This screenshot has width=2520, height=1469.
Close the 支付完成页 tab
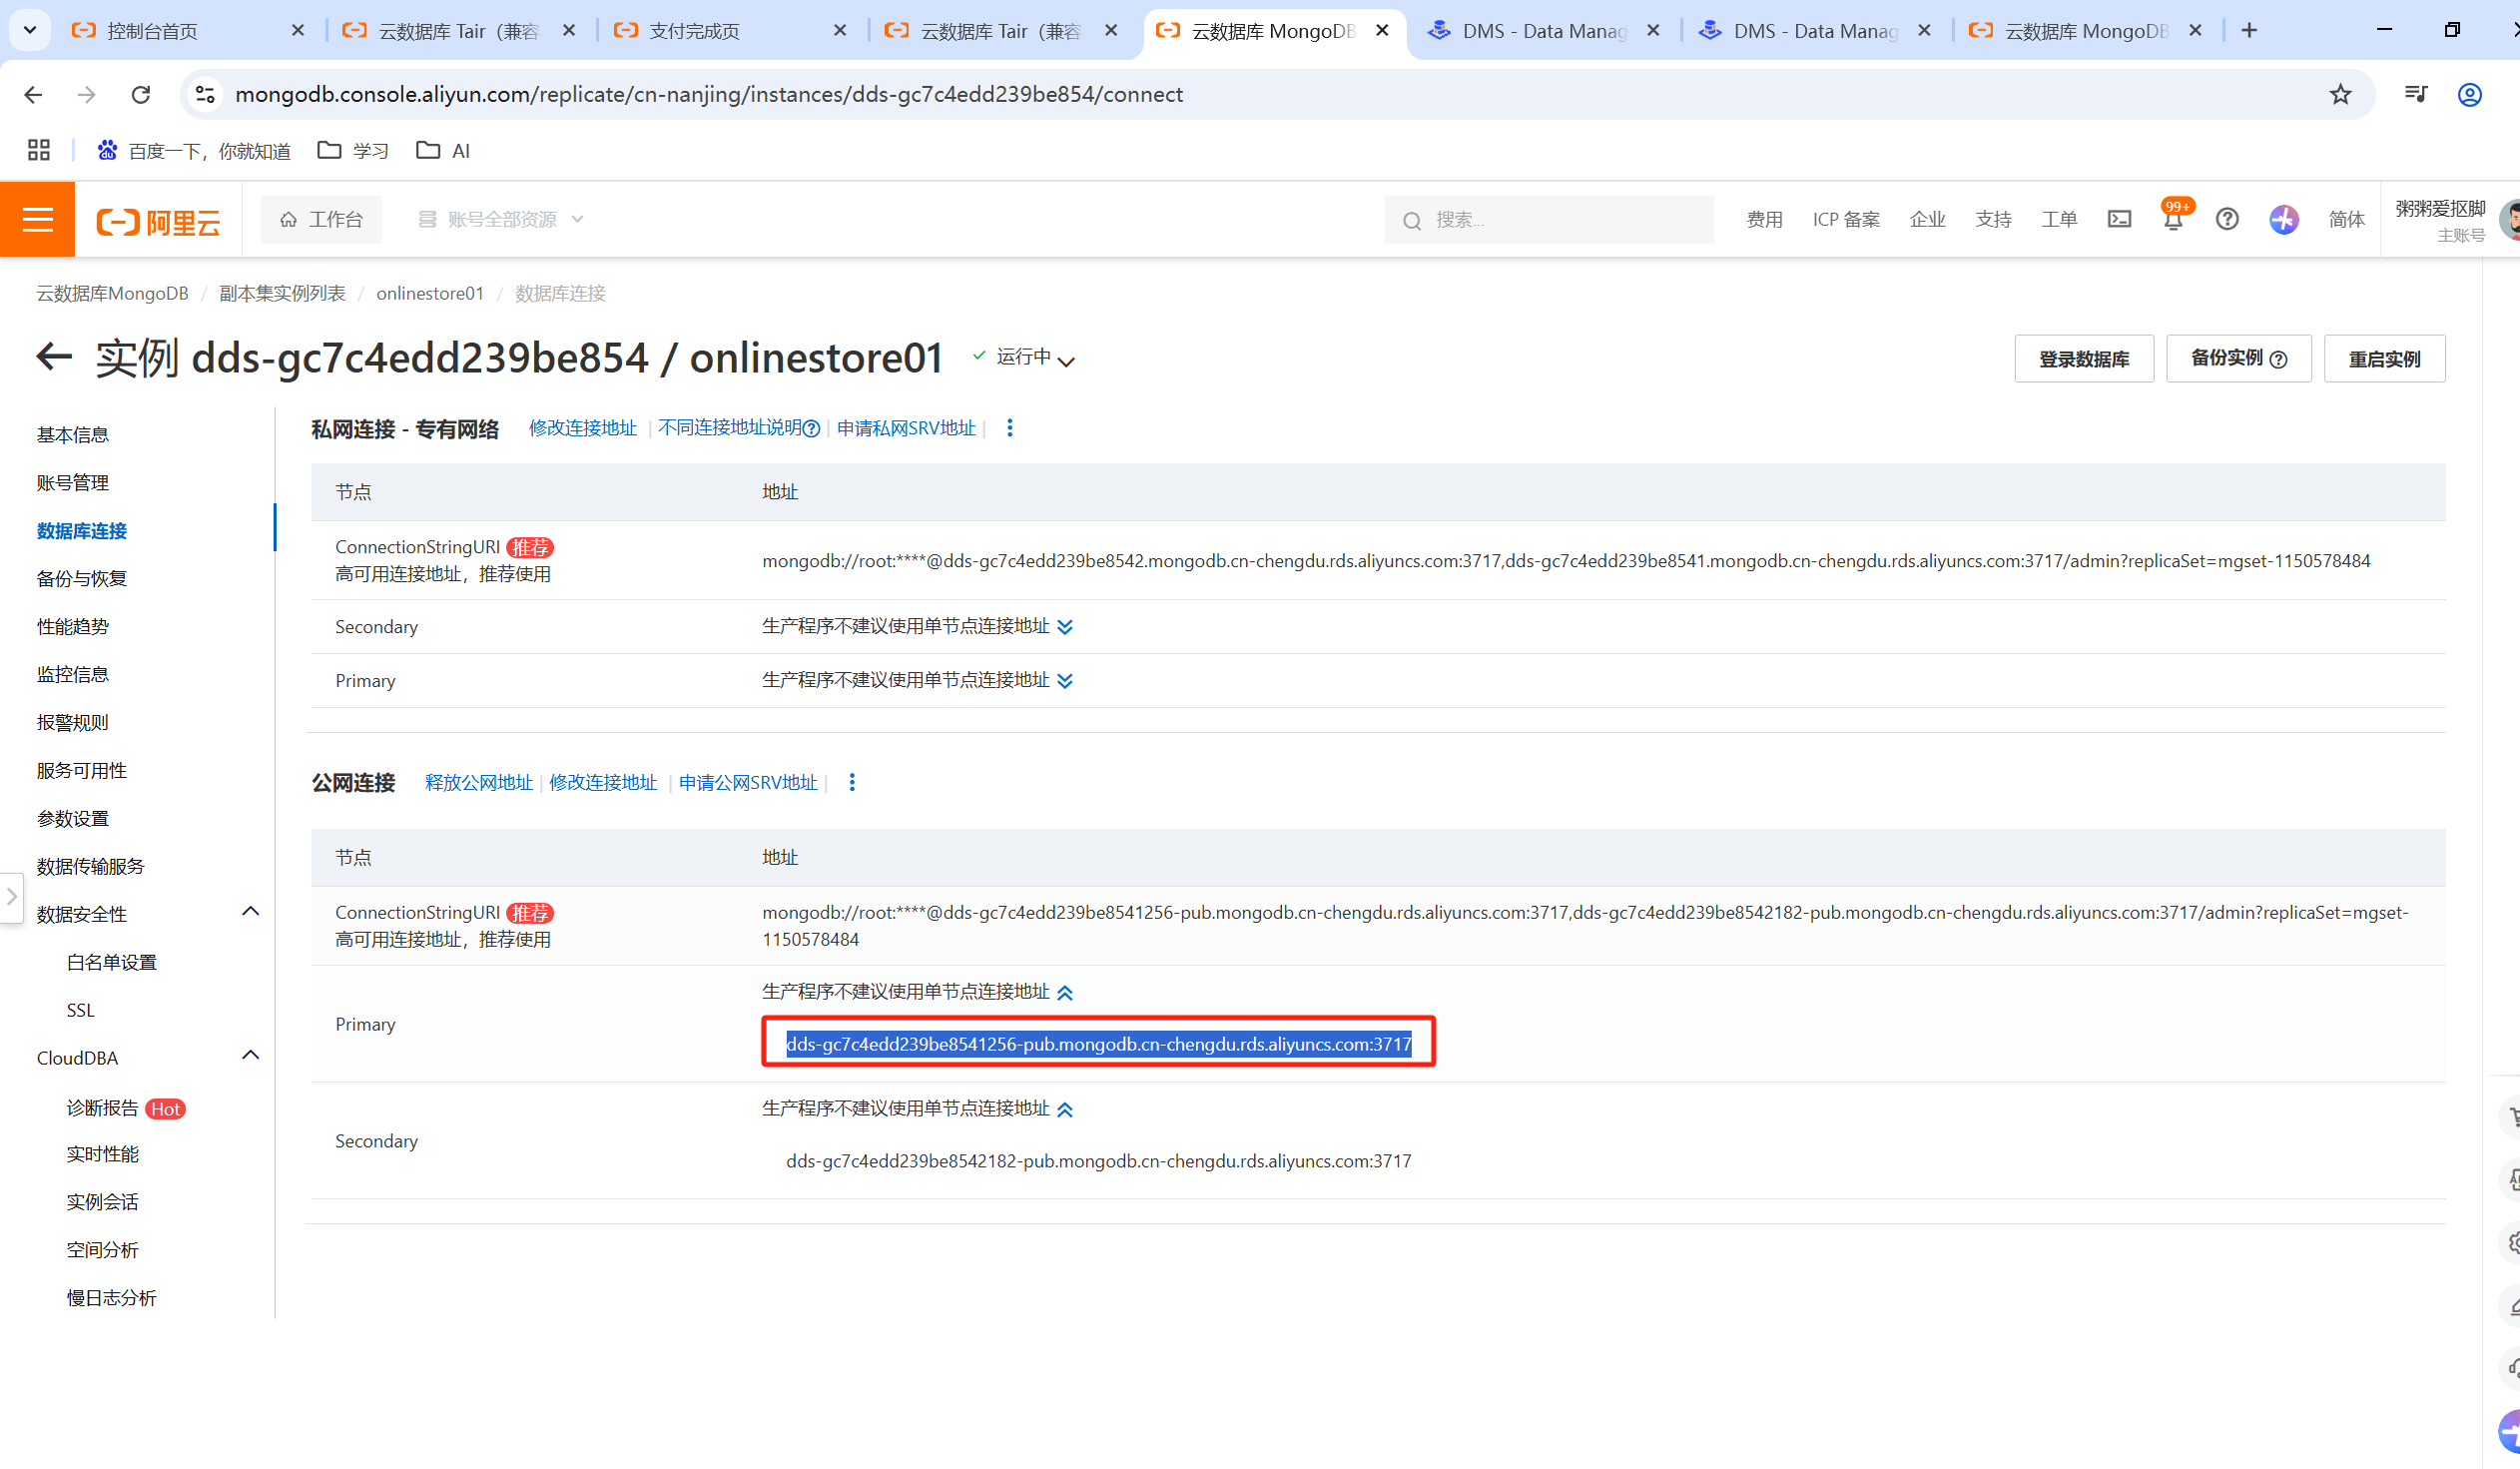click(839, 31)
